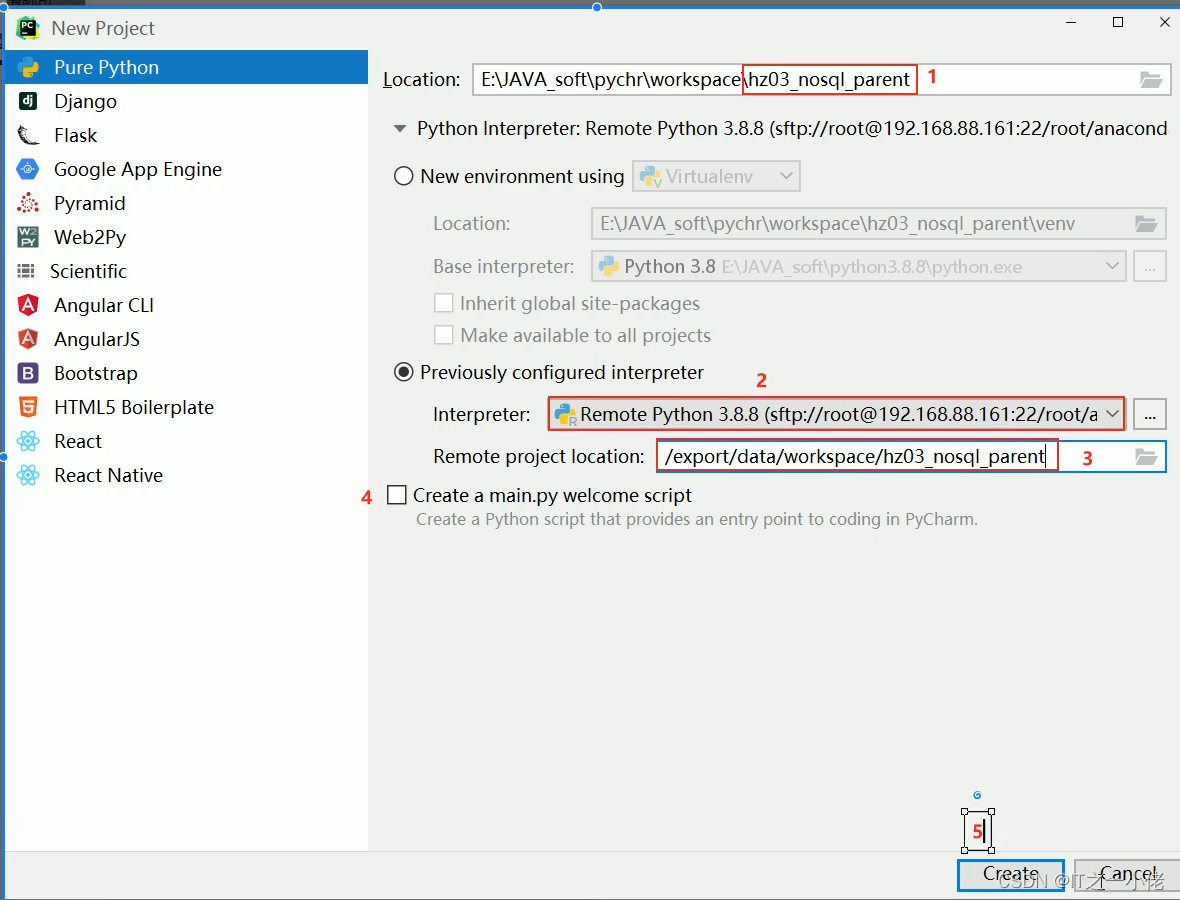1180x900 pixels.
Task: Choose the Scientific project type
Action: pos(186,271)
